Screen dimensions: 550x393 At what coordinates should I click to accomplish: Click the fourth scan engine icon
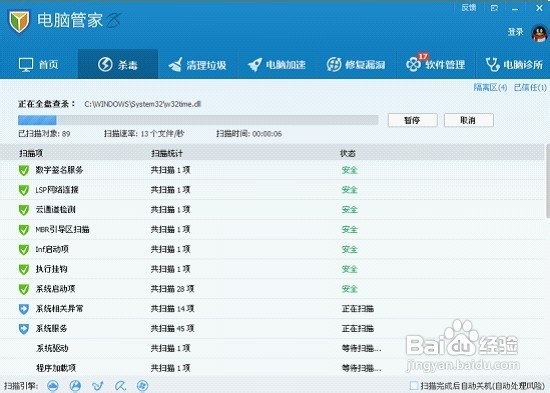coord(120,386)
